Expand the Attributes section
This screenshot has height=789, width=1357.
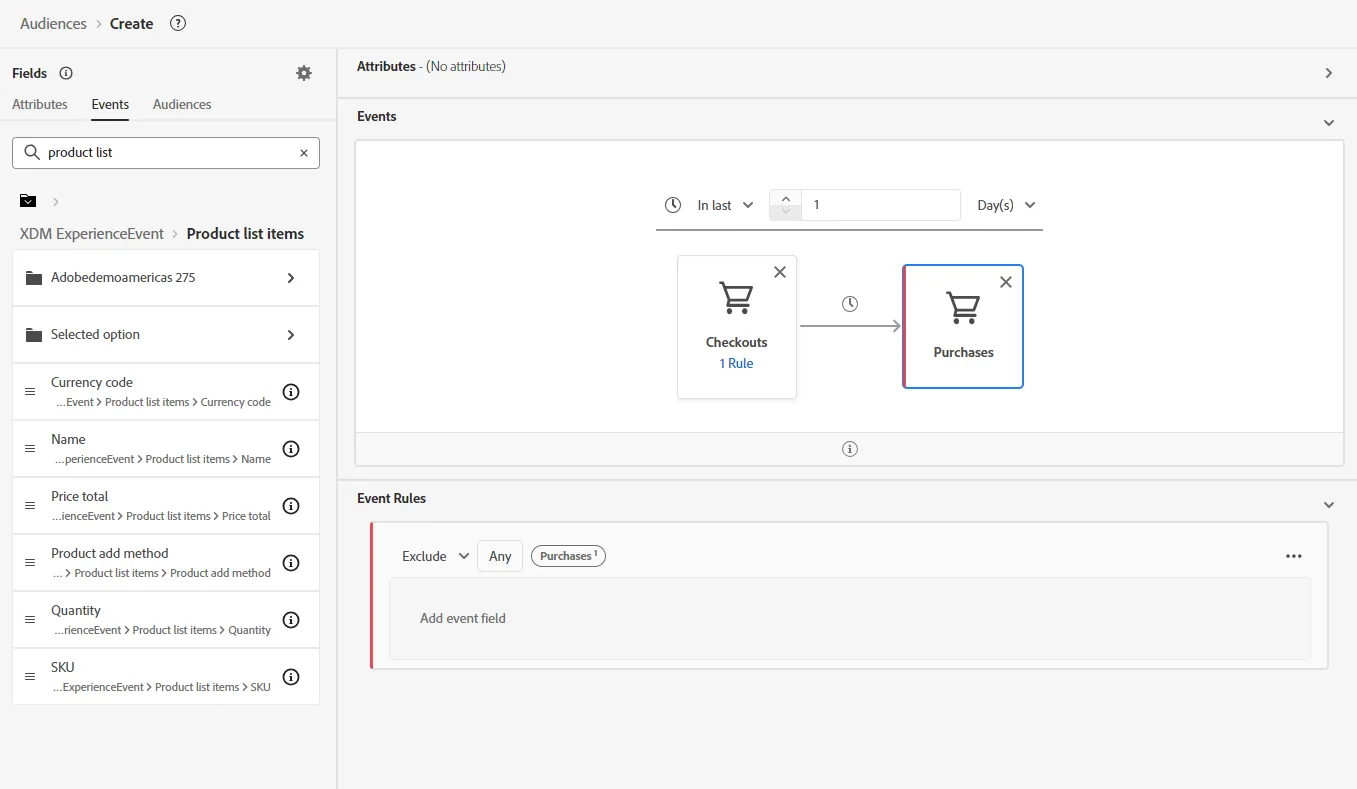tap(1329, 73)
